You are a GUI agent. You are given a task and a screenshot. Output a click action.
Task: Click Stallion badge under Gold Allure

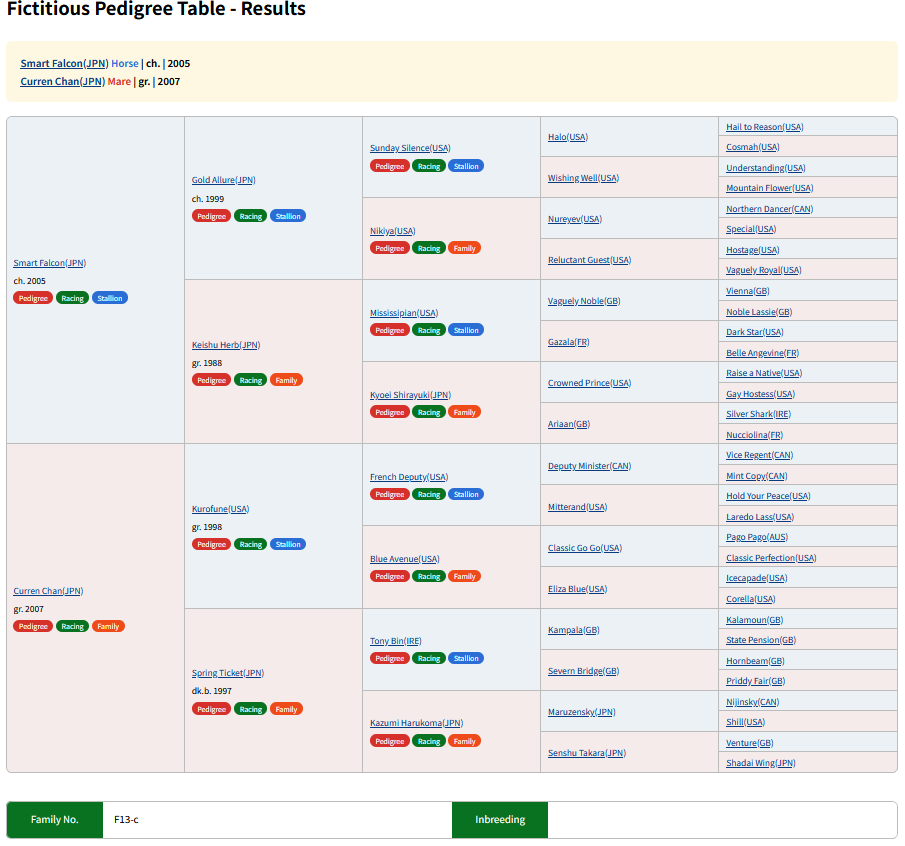coord(288,216)
